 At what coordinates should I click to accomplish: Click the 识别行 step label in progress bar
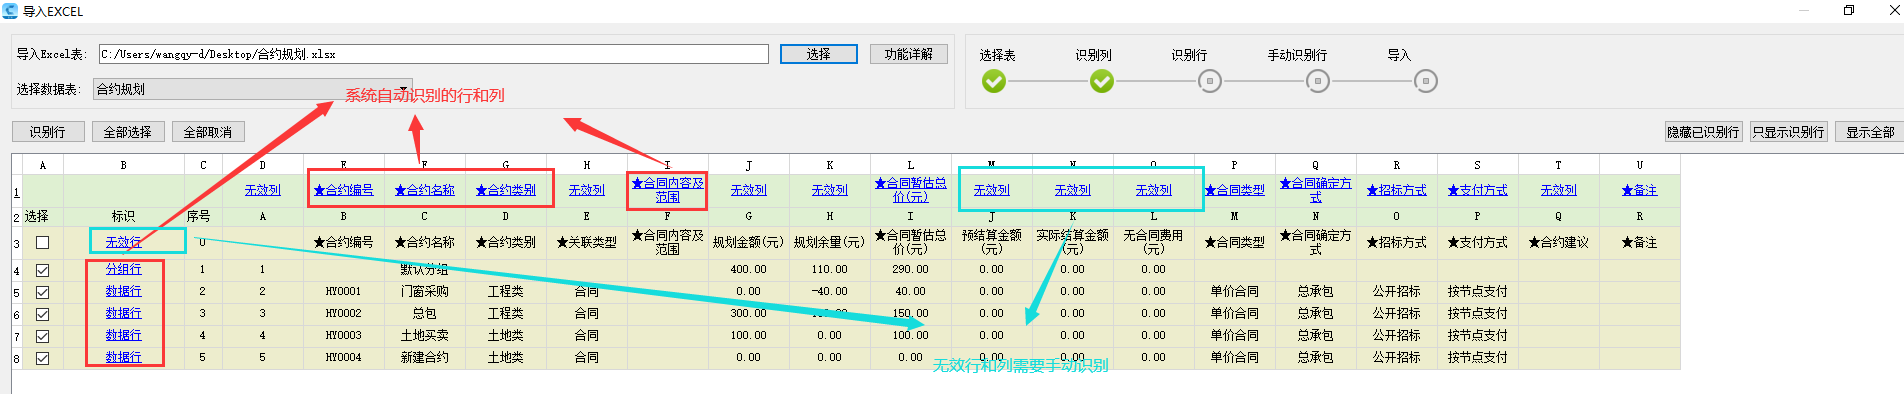[1190, 55]
